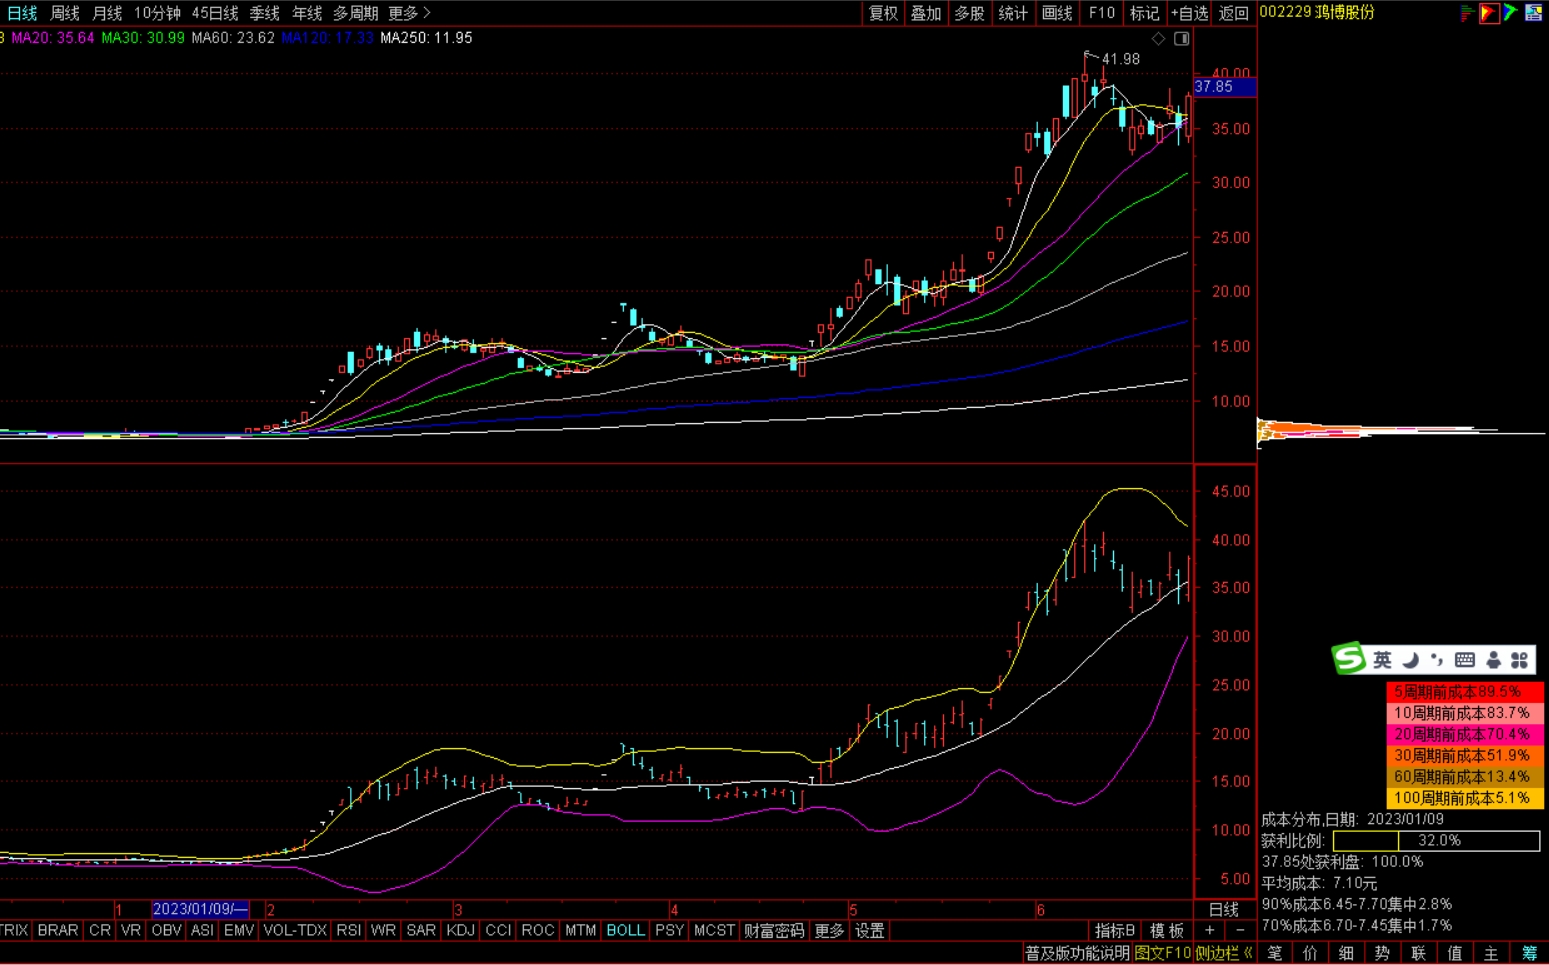Viewport: 1549px width, 965px height.
Task: Click the blue settings panel icon at top right
Action: 1533,13
